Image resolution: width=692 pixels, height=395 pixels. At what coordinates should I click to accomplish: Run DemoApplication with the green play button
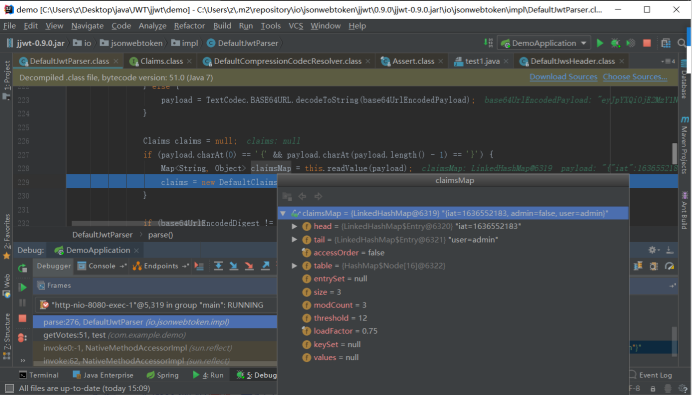pyautogui.click(x=600, y=43)
